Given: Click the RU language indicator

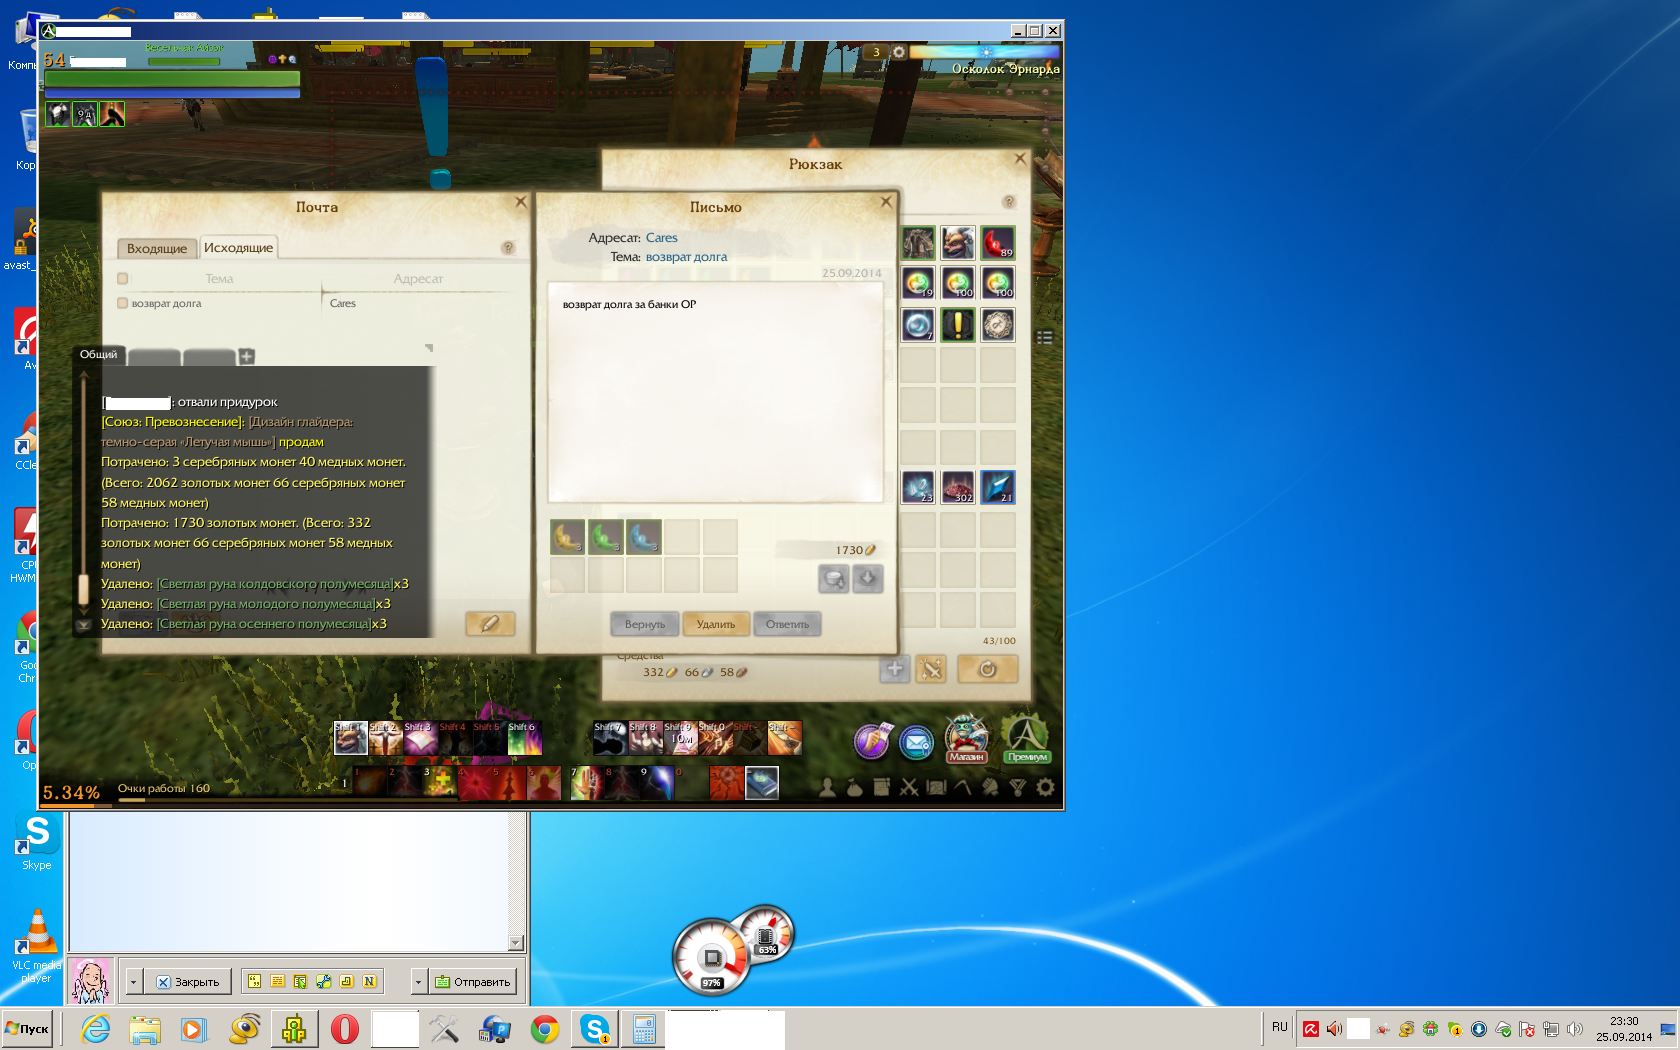Looking at the screenshot, I should 1280,1027.
